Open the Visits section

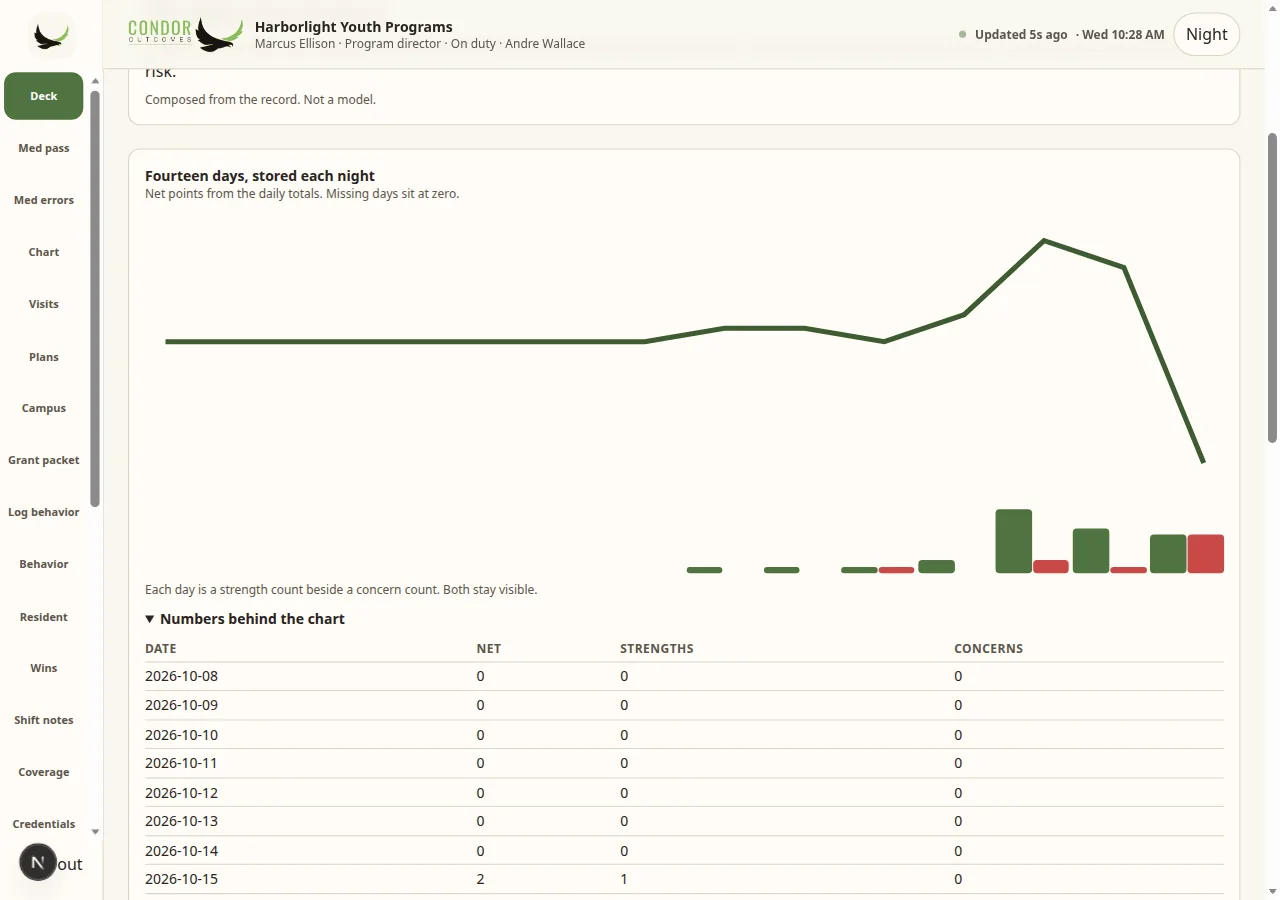[44, 304]
